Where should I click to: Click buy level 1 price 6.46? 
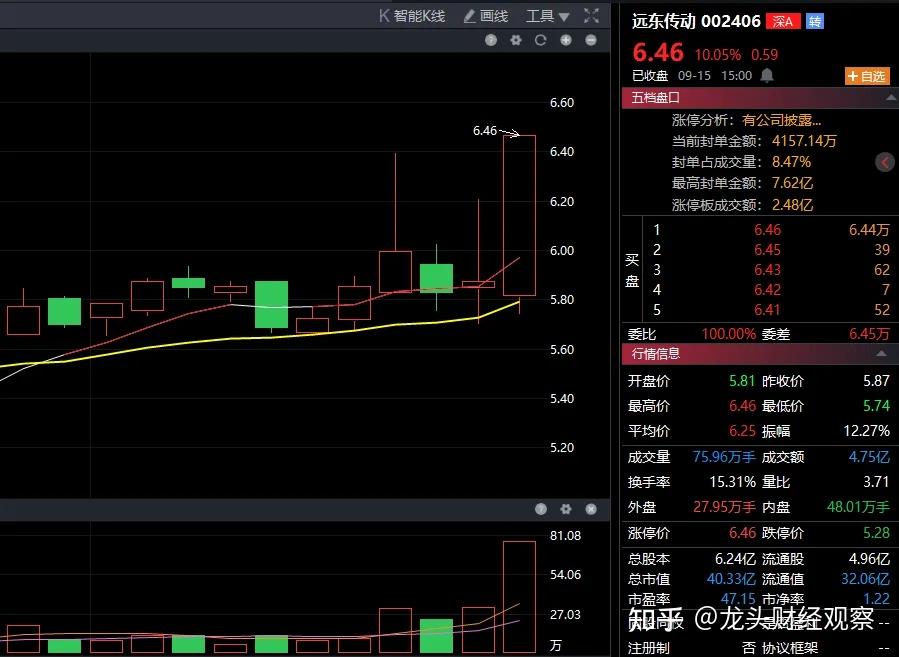tap(767, 230)
